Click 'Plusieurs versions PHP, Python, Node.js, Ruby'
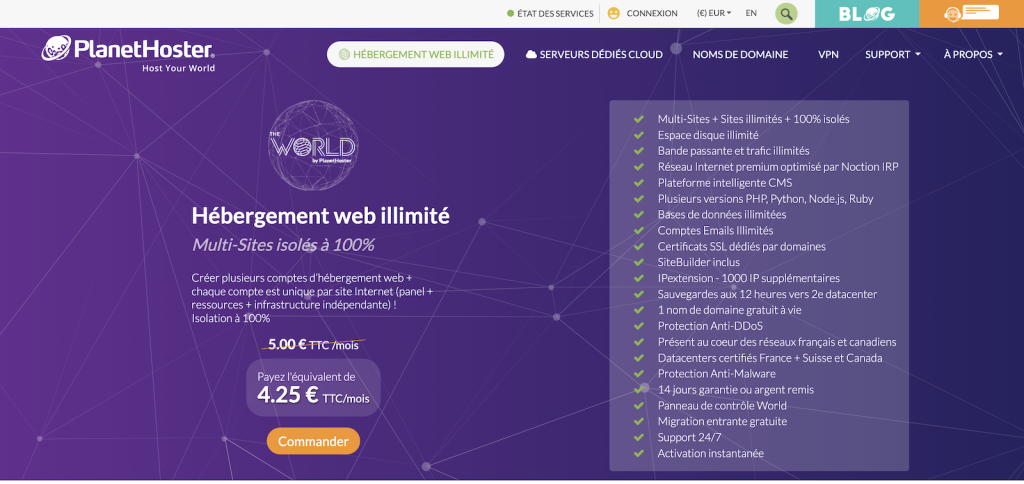Image resolution: width=1024 pixels, height=484 pixels. click(x=765, y=199)
